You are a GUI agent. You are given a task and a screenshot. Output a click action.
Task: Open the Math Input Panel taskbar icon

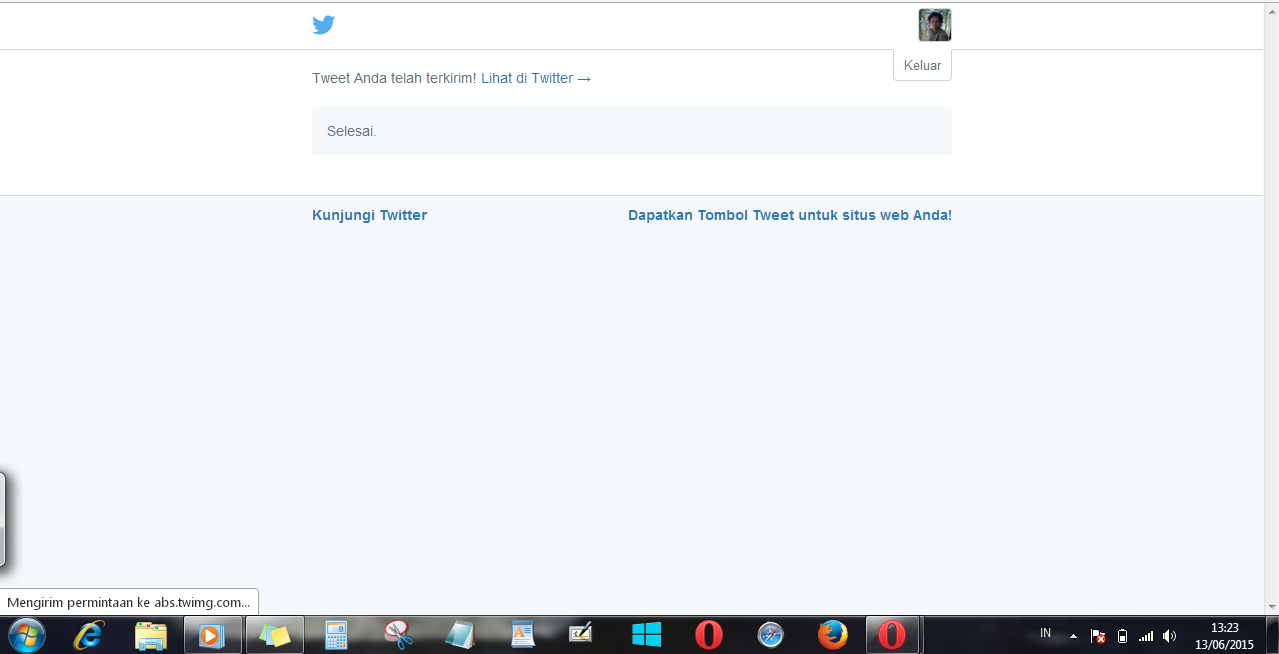pos(580,633)
